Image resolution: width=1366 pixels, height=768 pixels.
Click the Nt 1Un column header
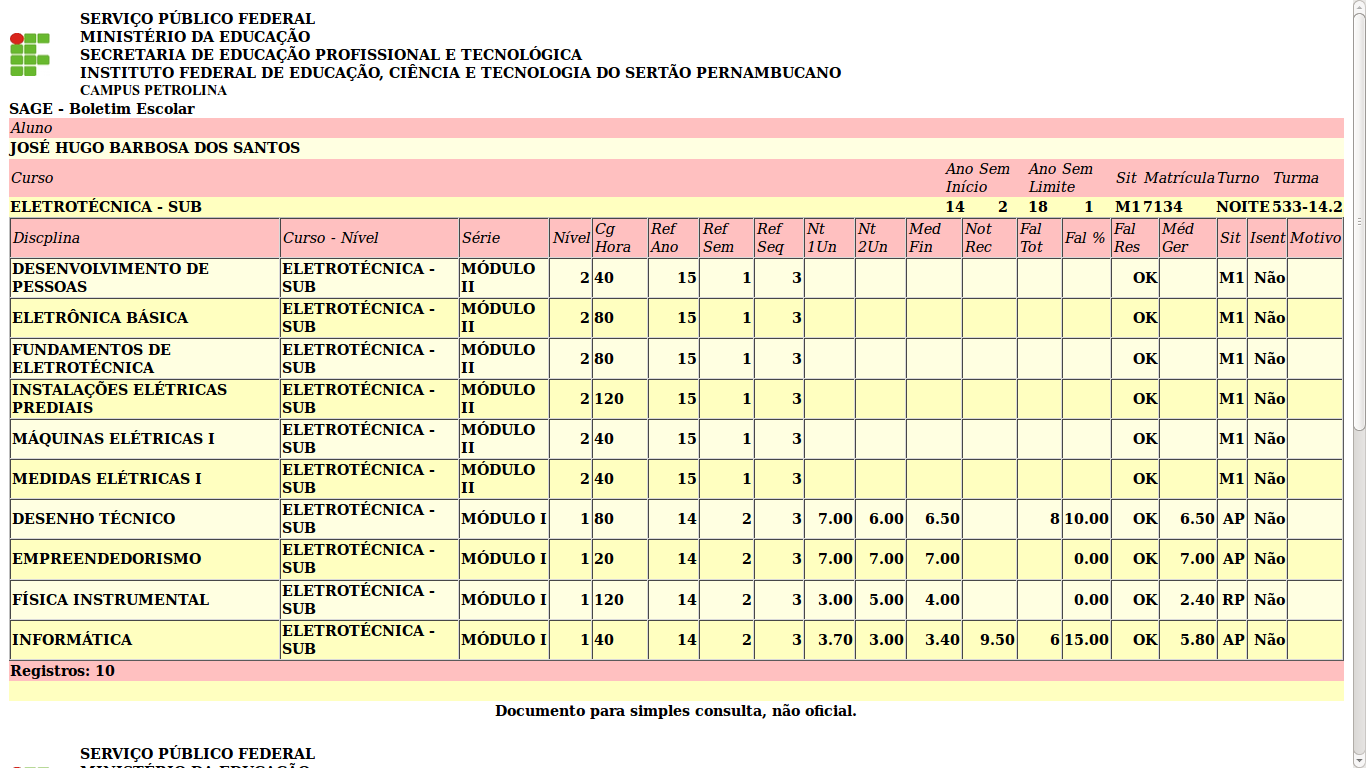click(x=829, y=238)
